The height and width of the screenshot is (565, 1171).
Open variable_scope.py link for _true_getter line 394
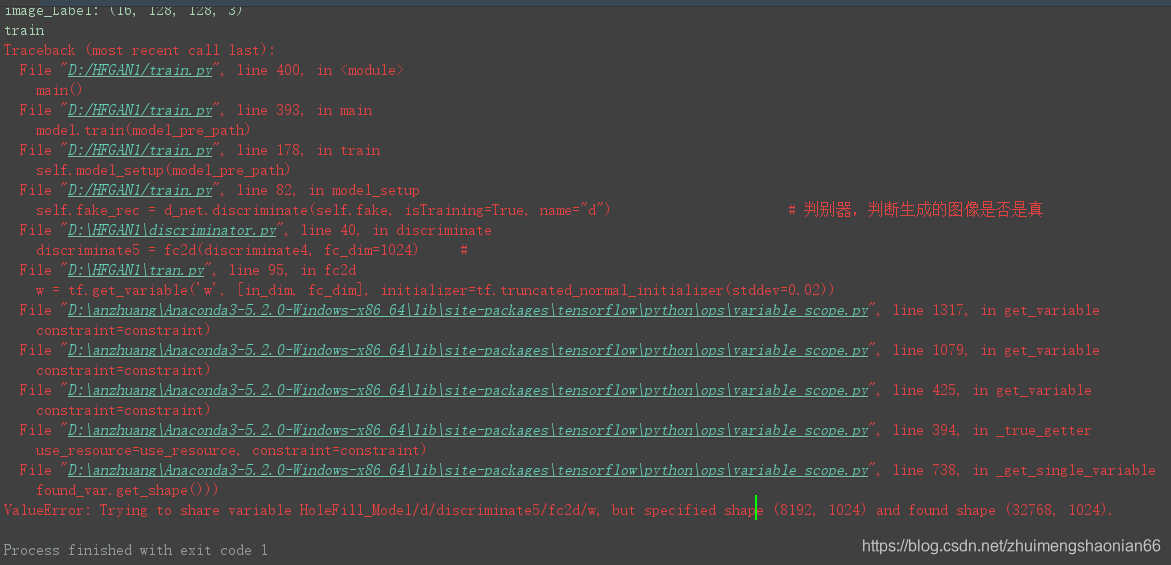pyautogui.click(x=468, y=431)
